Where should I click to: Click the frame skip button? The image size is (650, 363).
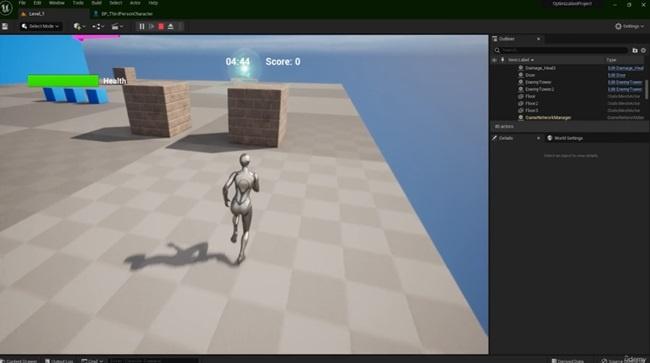(151, 27)
